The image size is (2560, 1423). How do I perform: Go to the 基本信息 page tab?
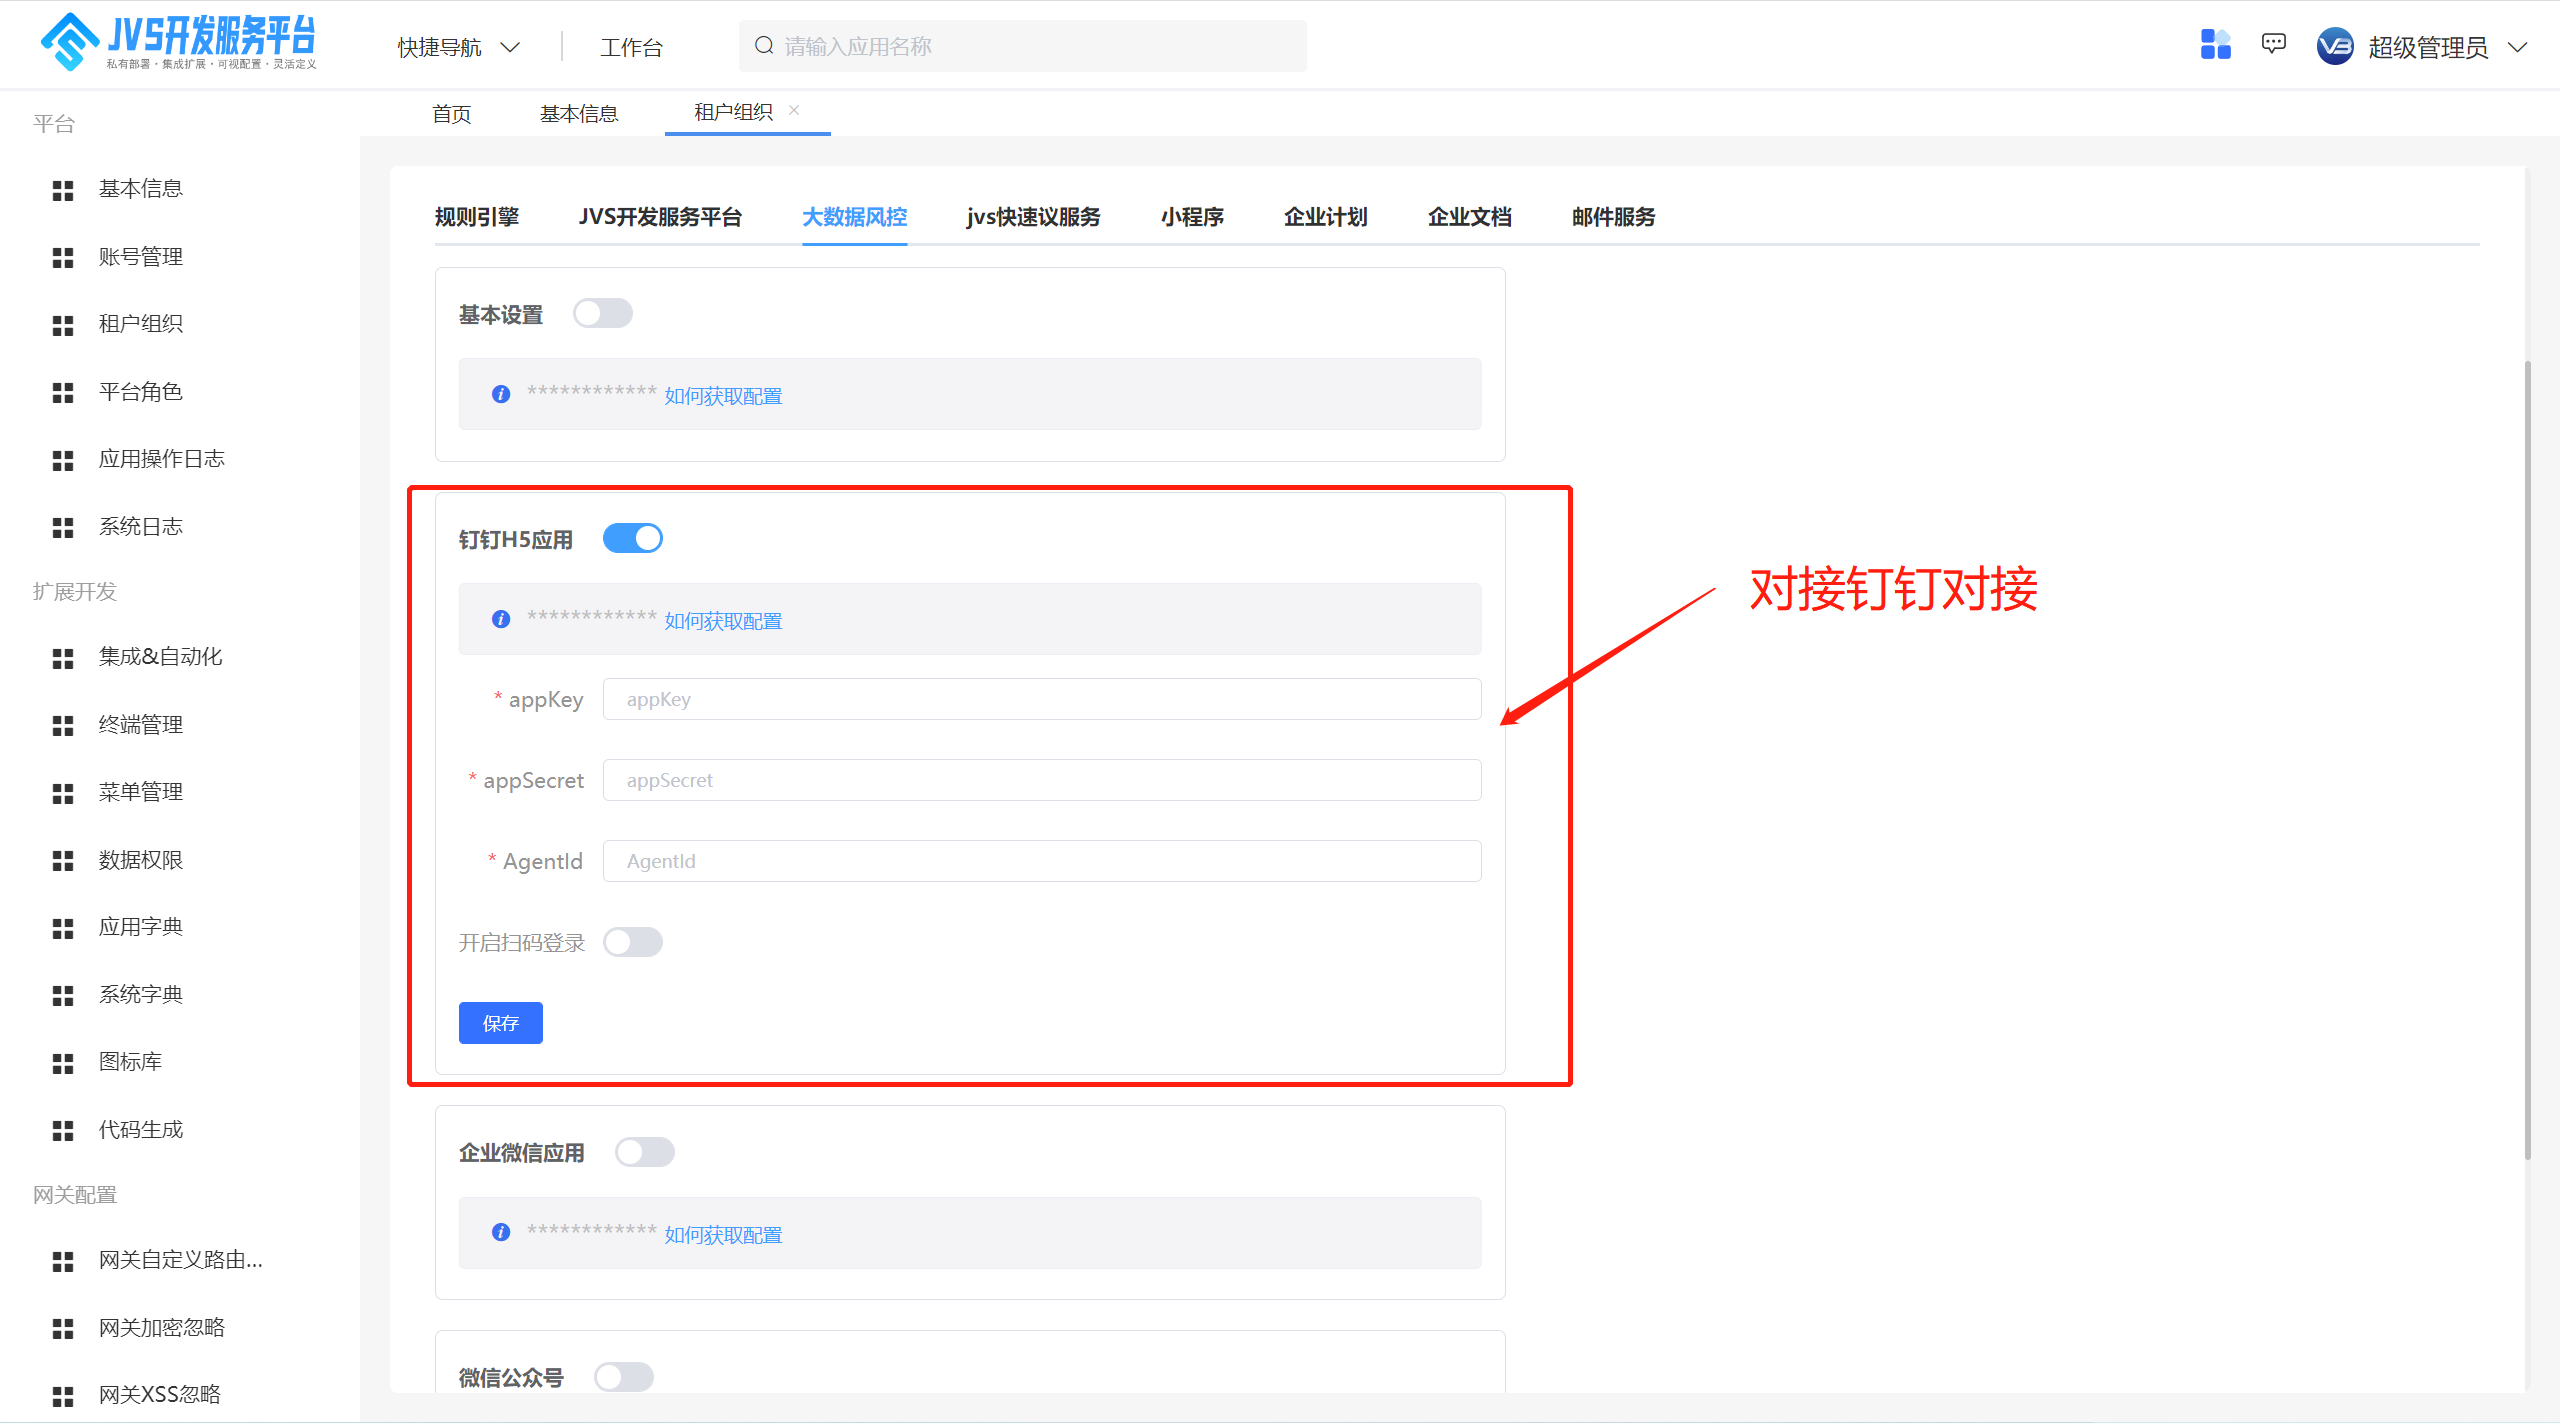[x=579, y=114]
